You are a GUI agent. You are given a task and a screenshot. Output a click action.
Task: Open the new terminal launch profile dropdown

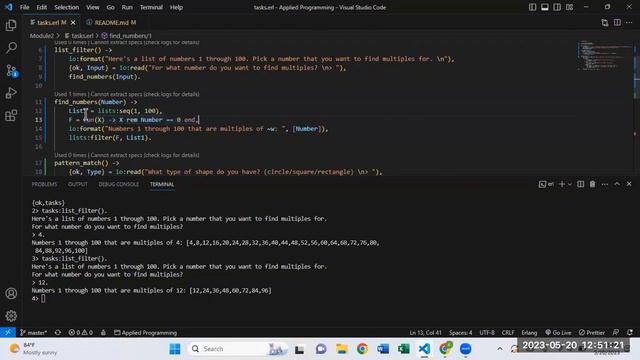tap(570, 184)
